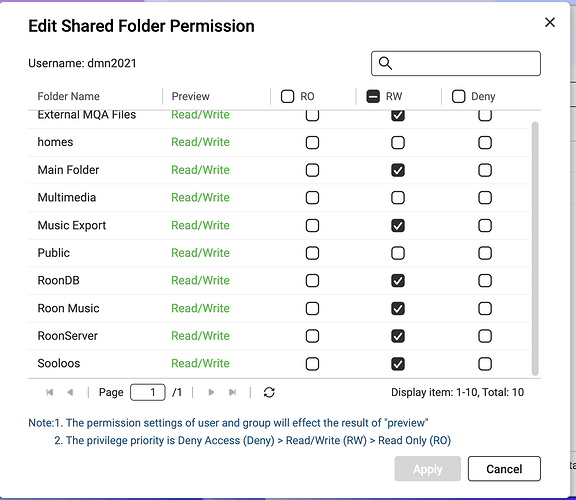Focus the folder search field

(x=456, y=63)
